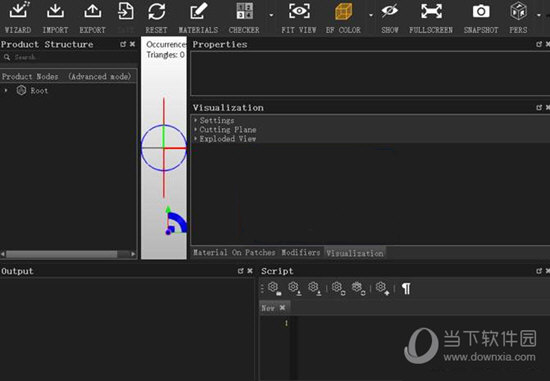Click the Product Nodes (Advanced mode) header
This screenshot has width=550, height=381.
pyautogui.click(x=68, y=76)
